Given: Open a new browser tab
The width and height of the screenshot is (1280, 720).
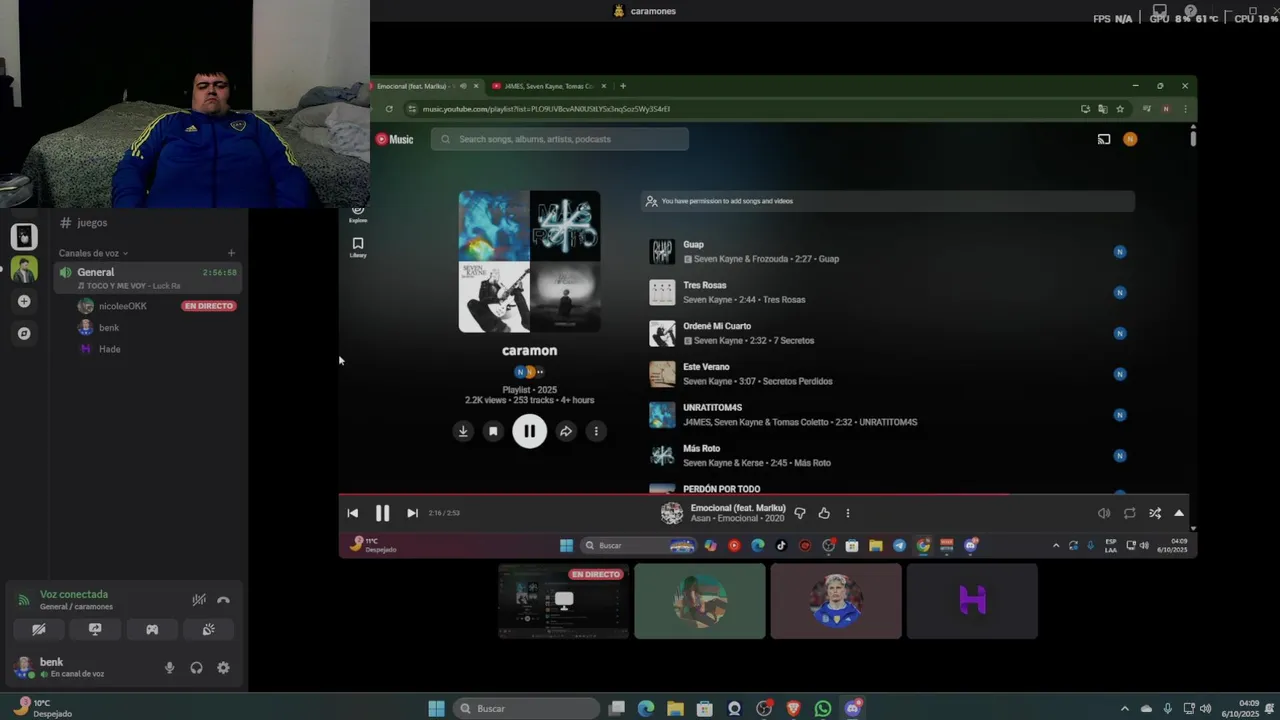Looking at the screenshot, I should [623, 86].
